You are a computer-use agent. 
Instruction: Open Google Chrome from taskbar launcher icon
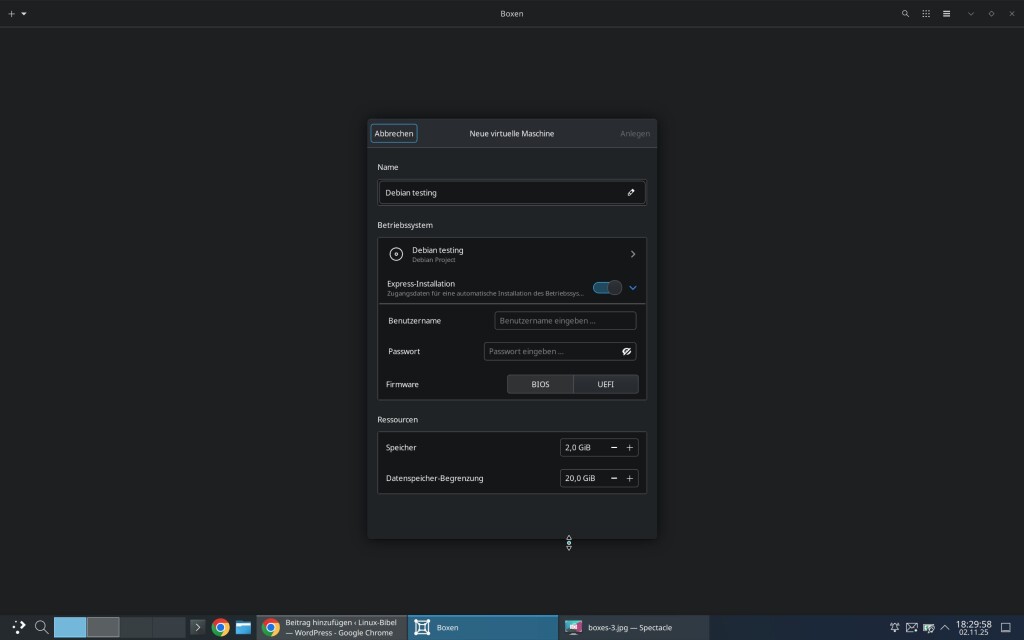221,628
